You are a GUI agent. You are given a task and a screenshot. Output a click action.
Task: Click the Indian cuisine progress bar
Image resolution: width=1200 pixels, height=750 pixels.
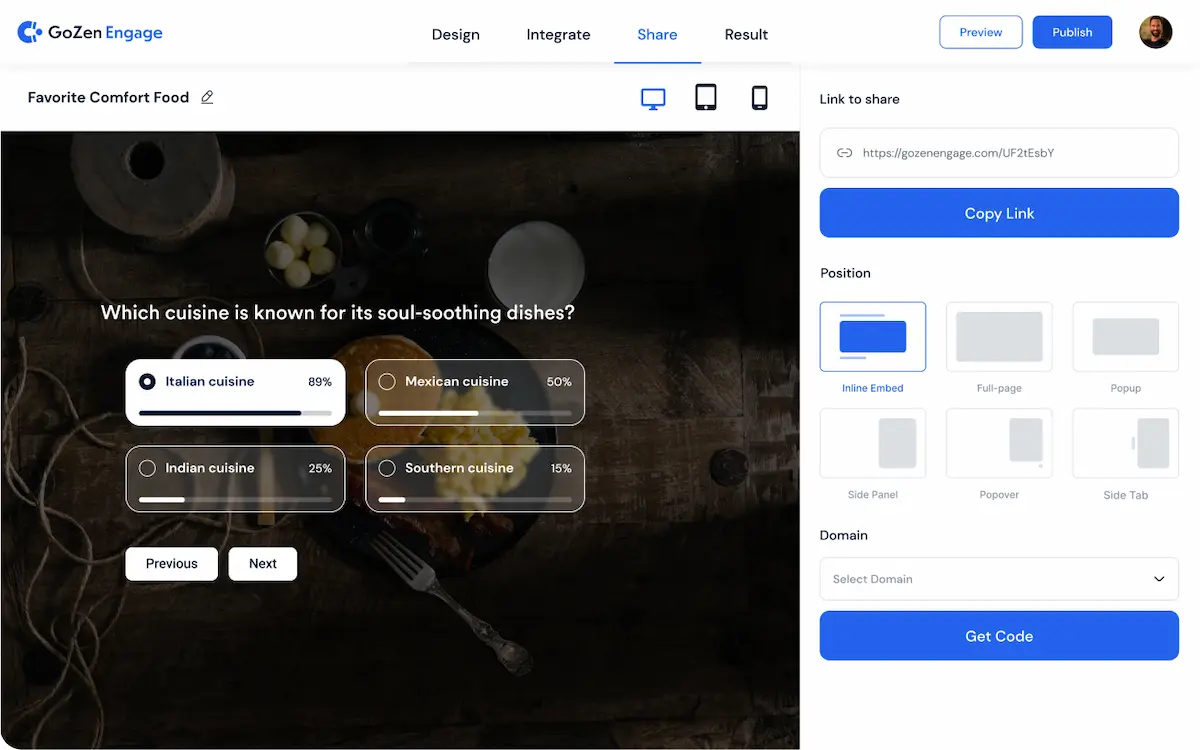click(x=235, y=499)
